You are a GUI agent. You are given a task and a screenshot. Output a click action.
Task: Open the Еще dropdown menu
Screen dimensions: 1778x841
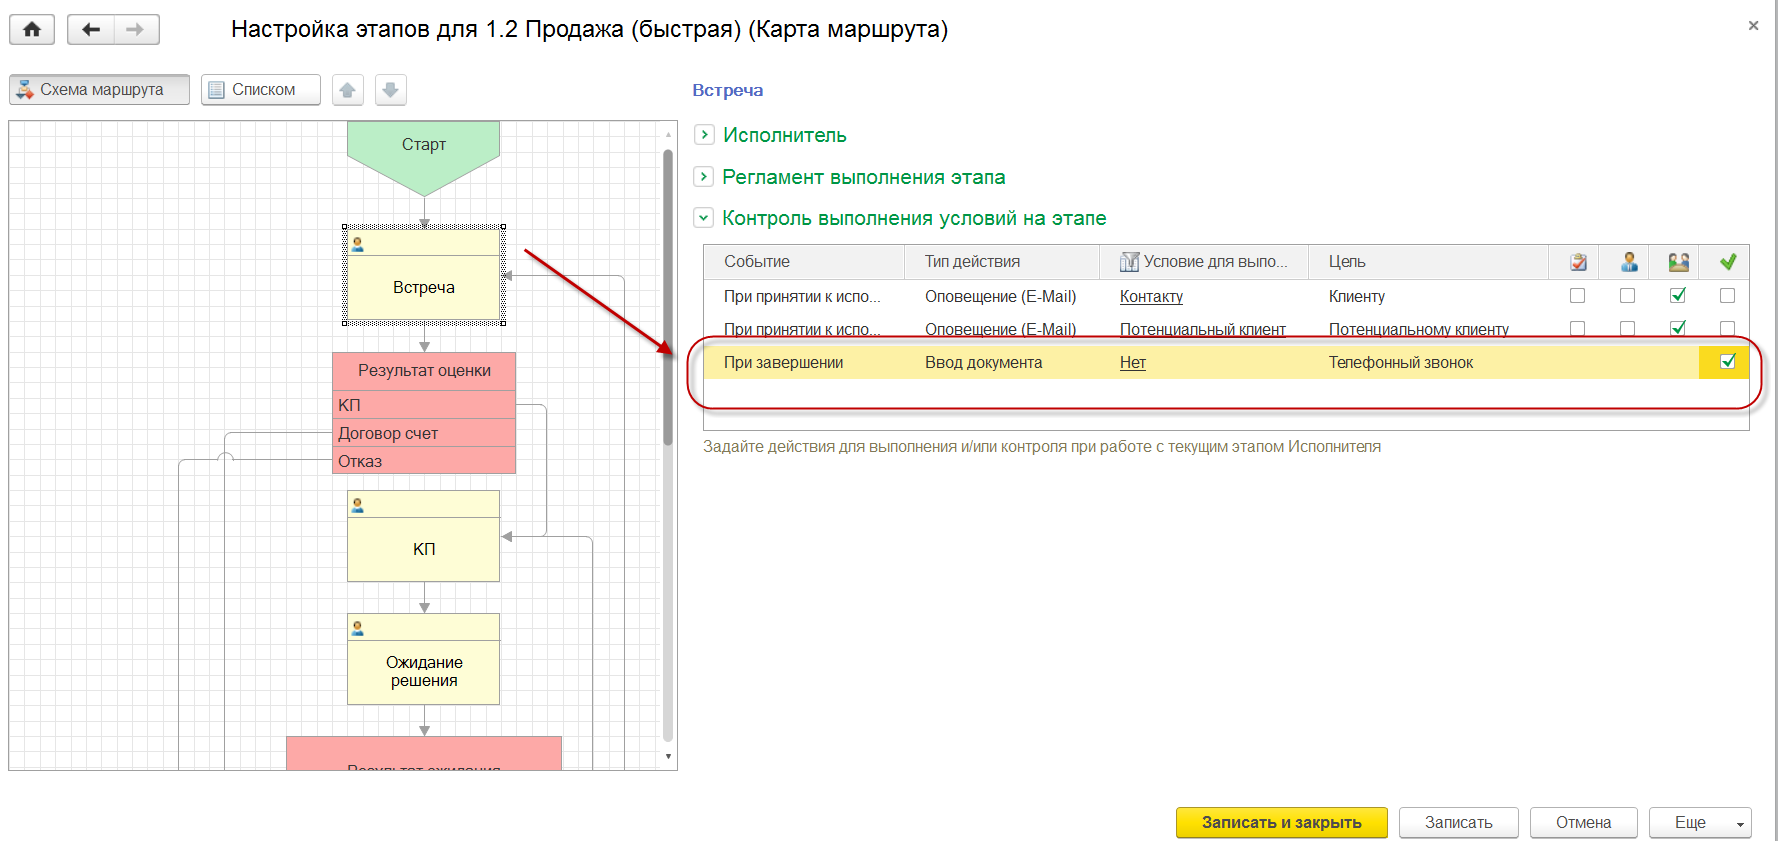coord(1700,822)
